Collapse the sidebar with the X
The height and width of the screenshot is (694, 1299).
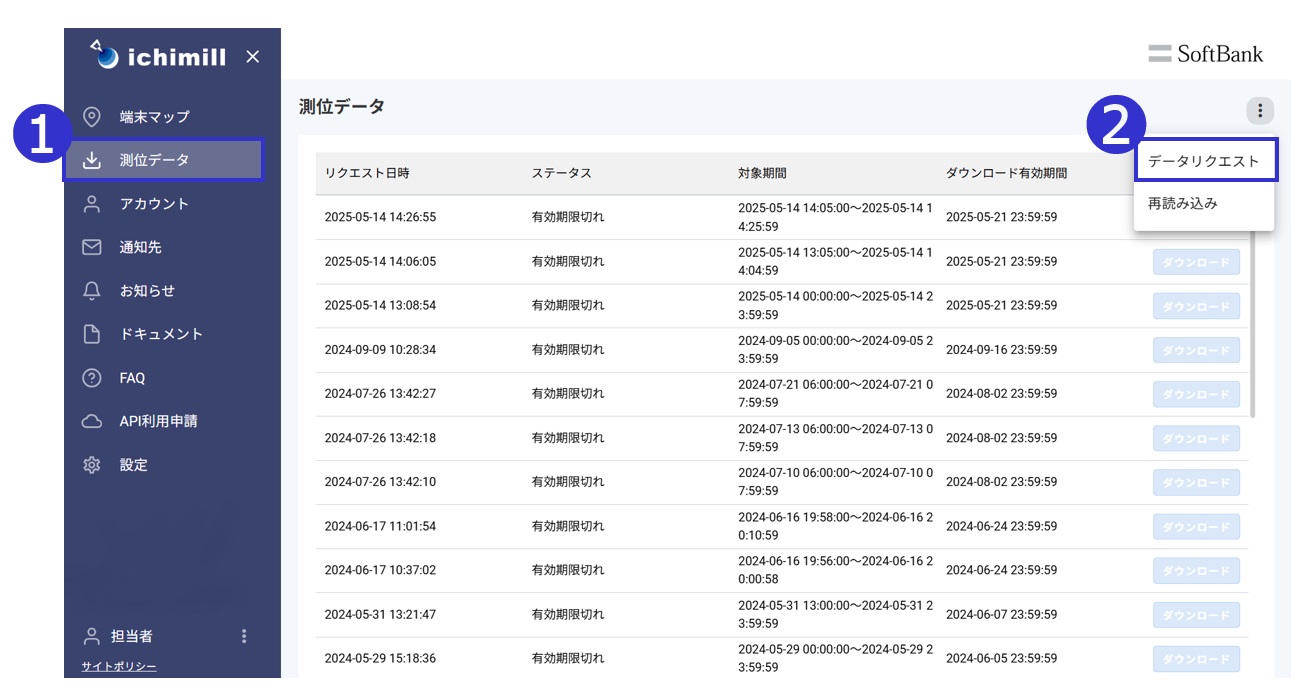pos(252,56)
